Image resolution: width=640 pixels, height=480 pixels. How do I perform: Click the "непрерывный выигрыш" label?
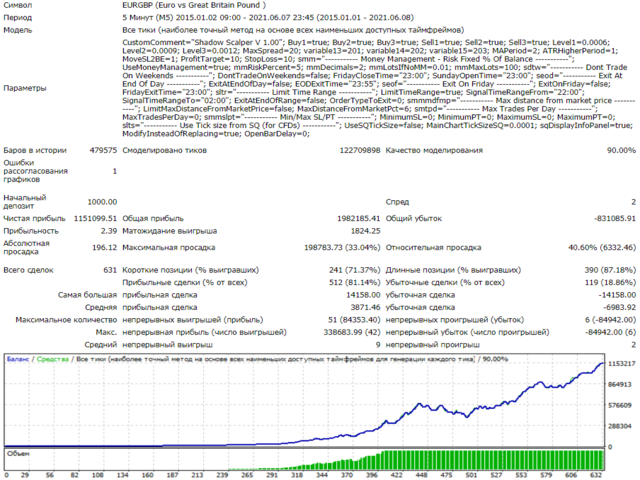(x=167, y=345)
